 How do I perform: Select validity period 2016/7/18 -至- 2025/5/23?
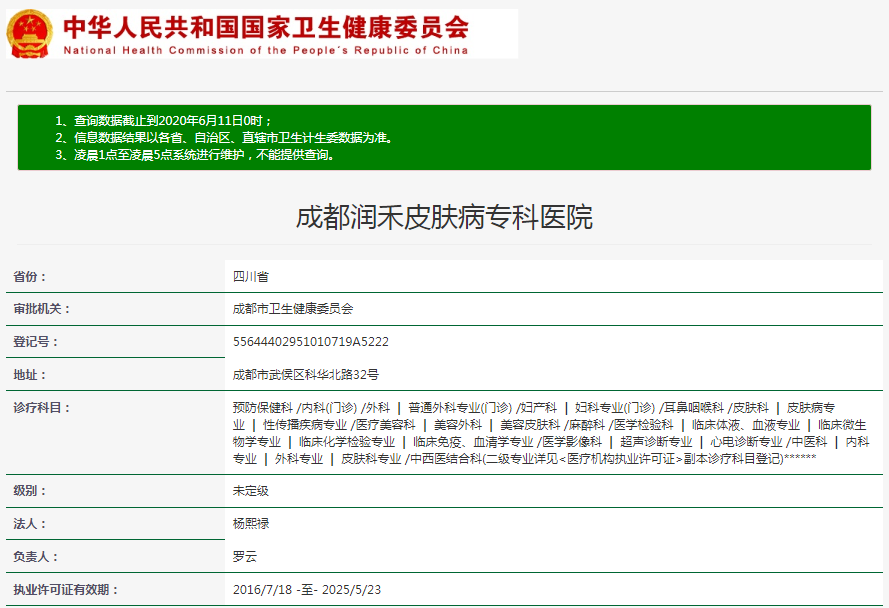point(307,590)
